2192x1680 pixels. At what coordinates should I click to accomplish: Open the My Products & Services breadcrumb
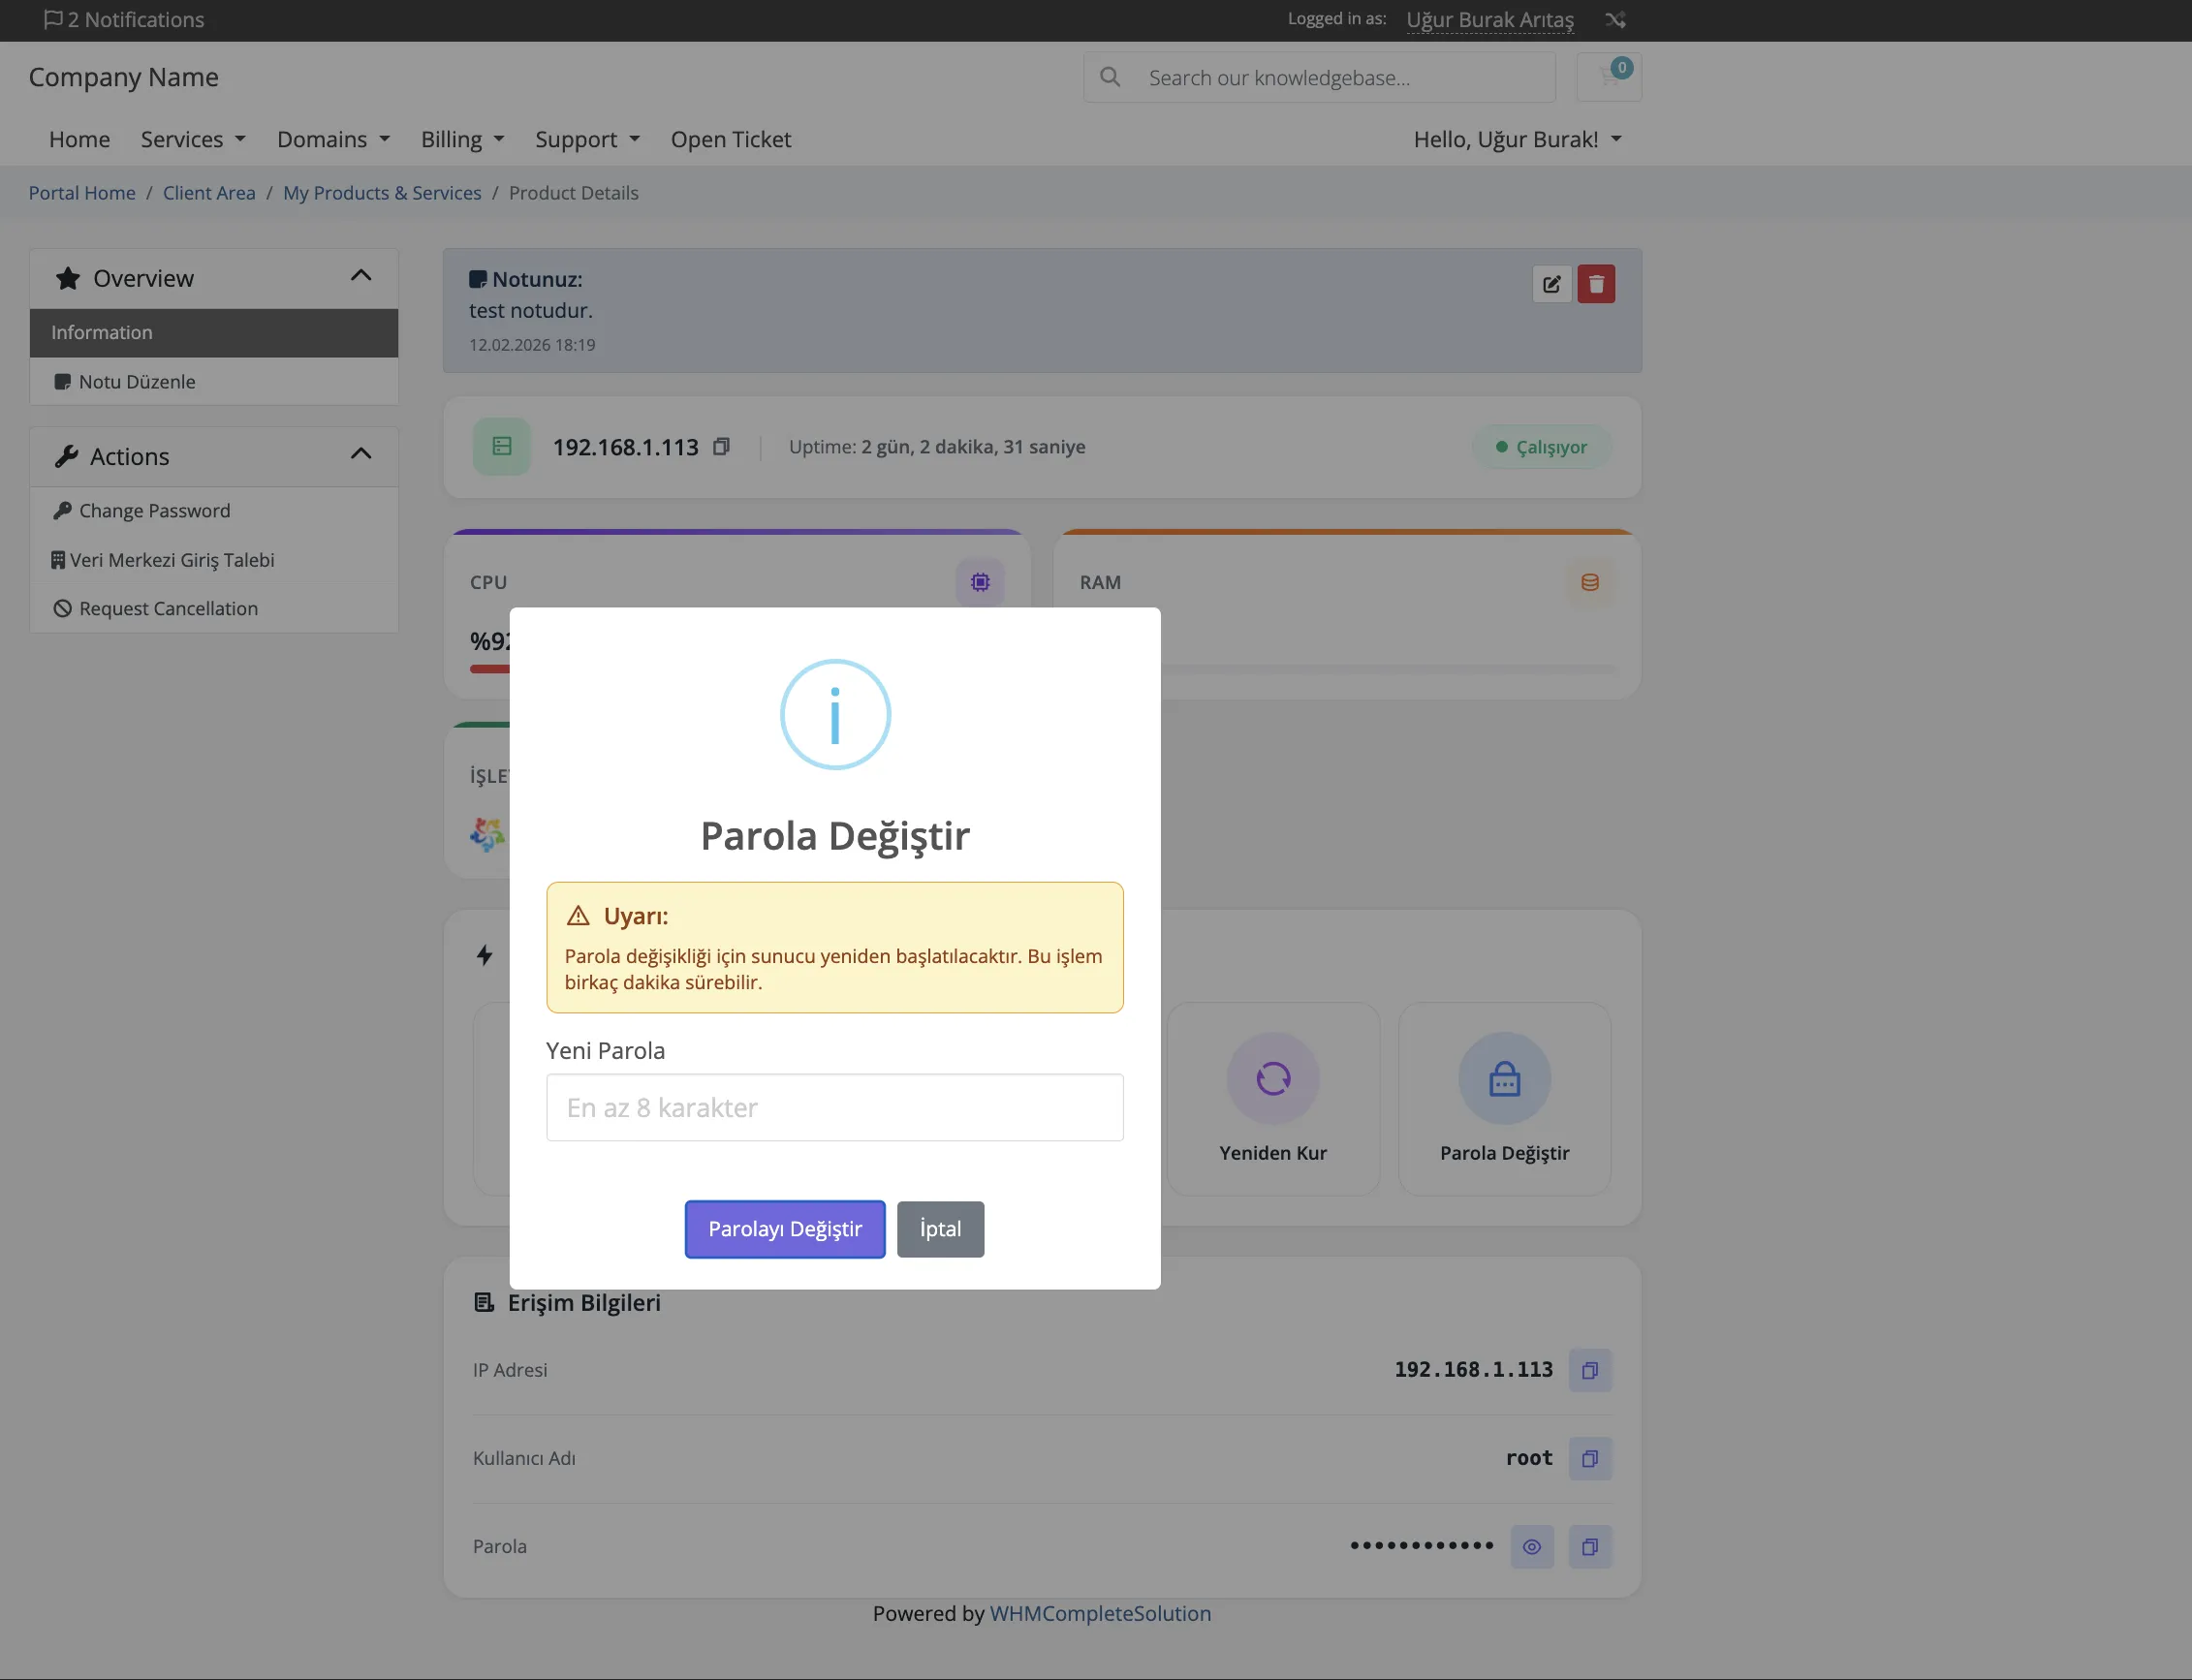[x=382, y=193]
